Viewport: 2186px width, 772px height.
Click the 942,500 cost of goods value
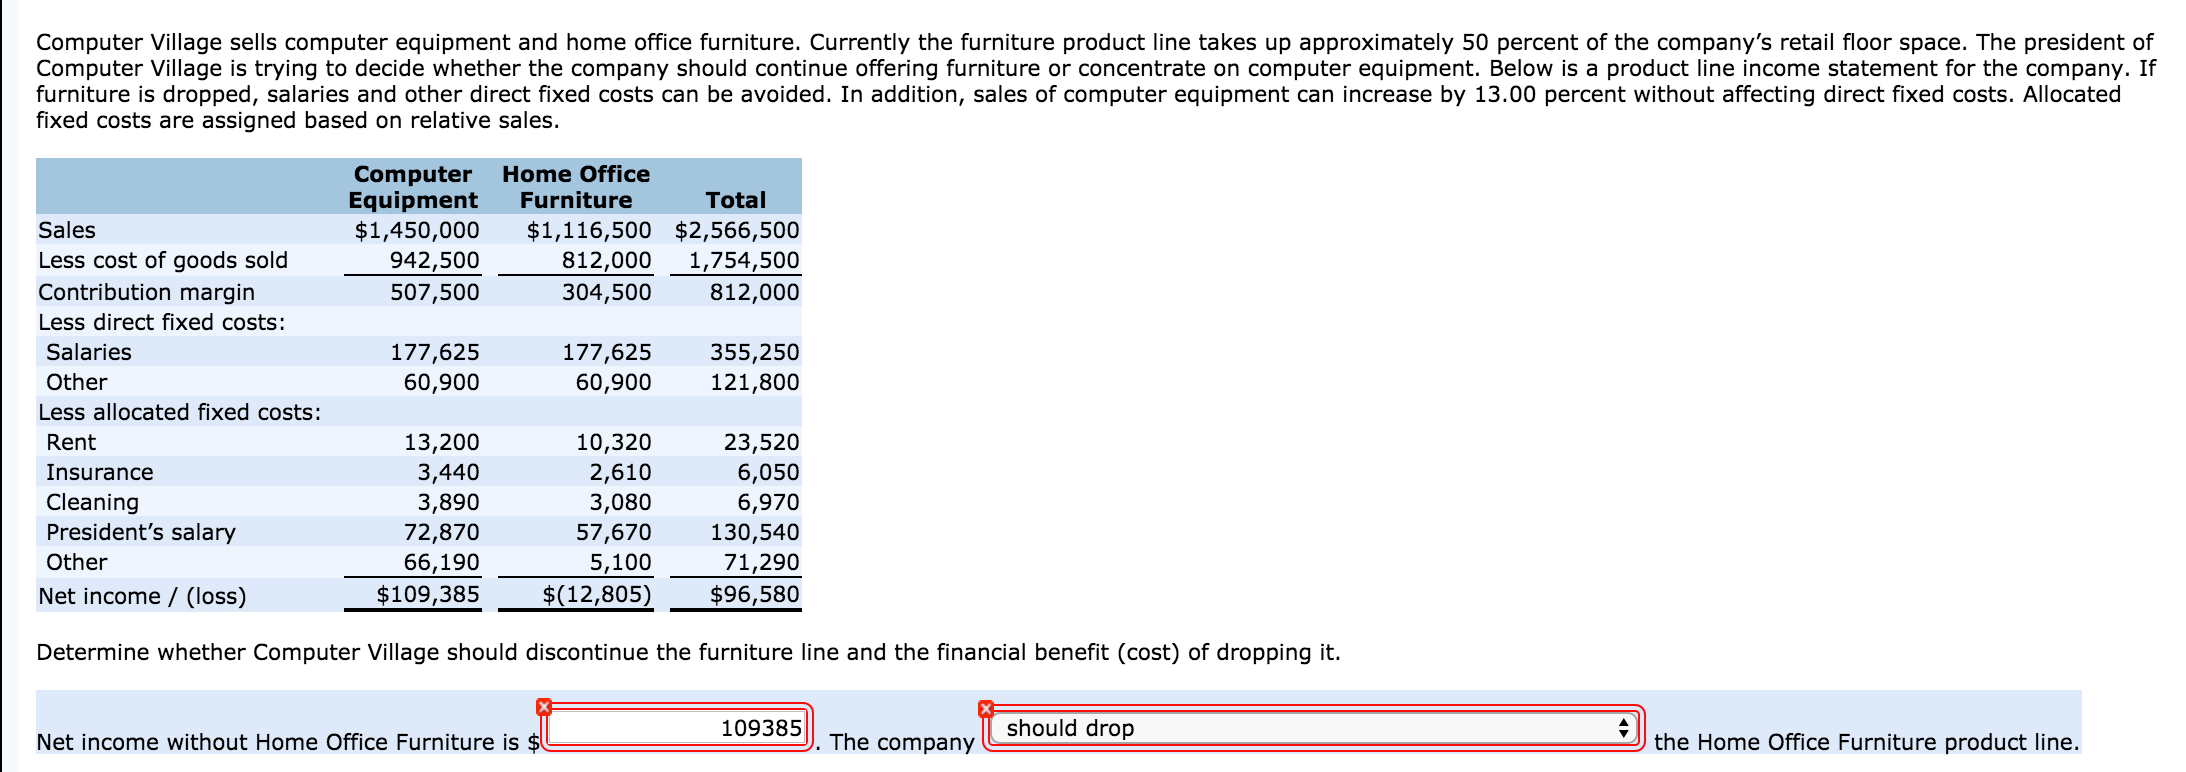(434, 260)
